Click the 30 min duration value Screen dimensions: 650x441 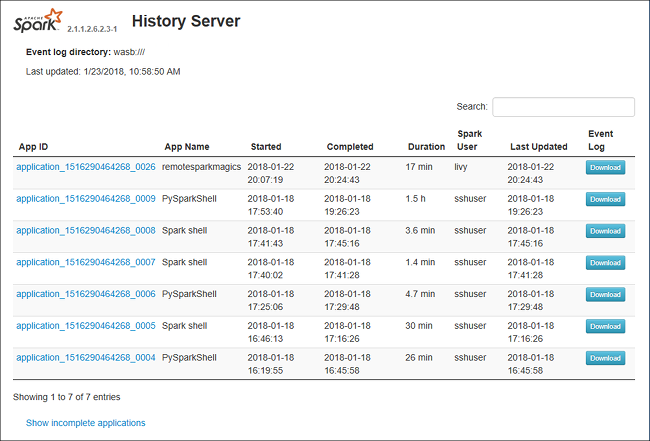click(419, 326)
